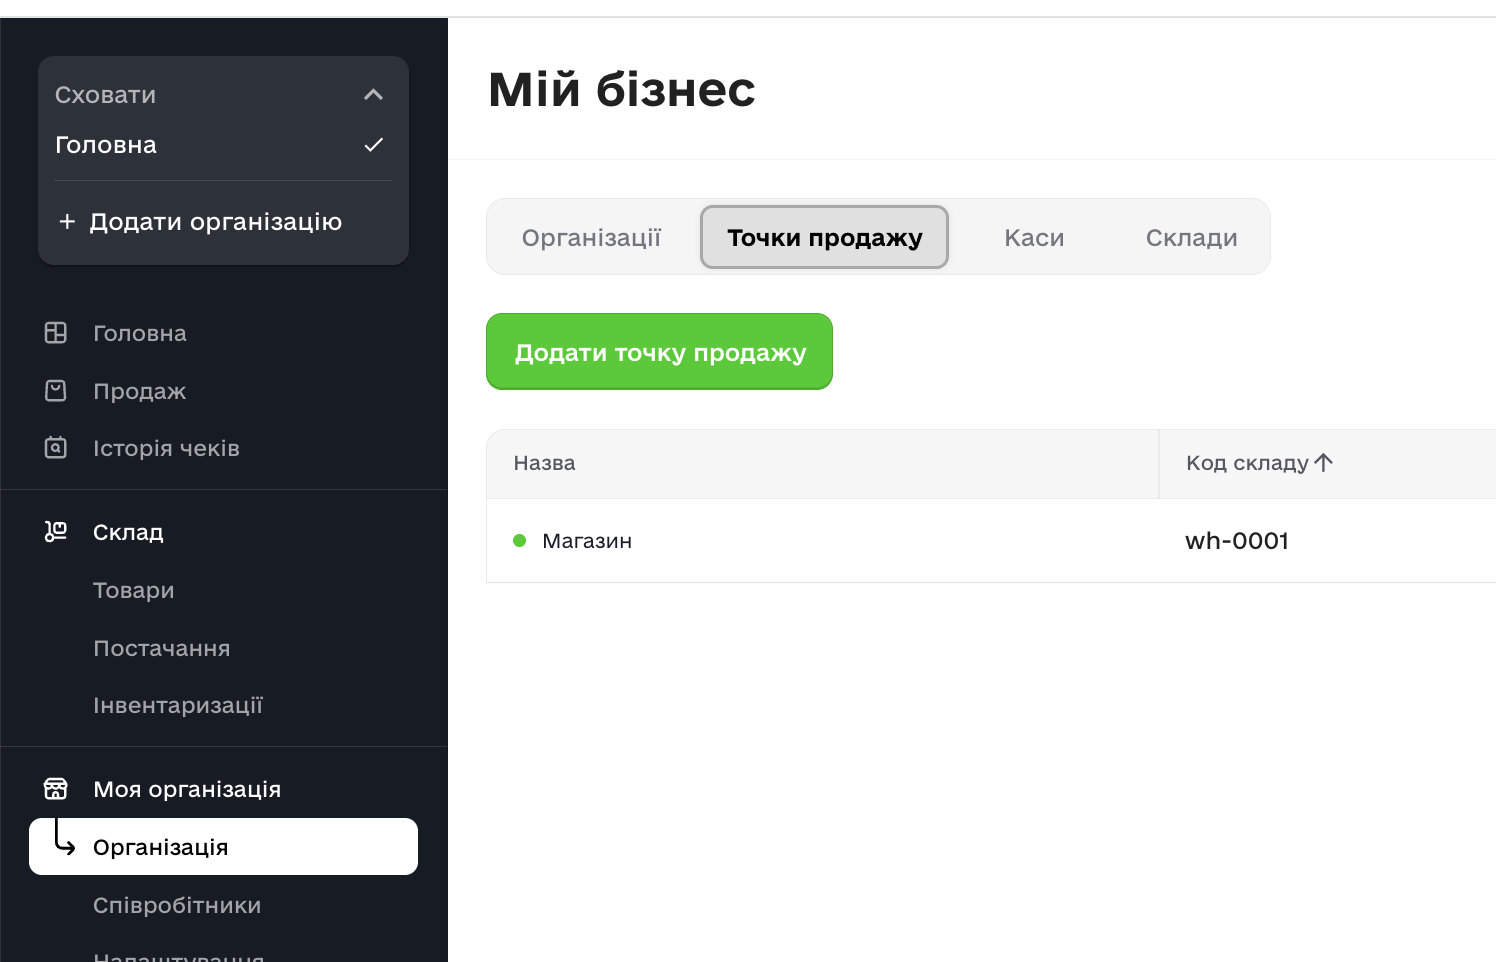Collapse the Моя організація sidebar section

tap(187, 789)
